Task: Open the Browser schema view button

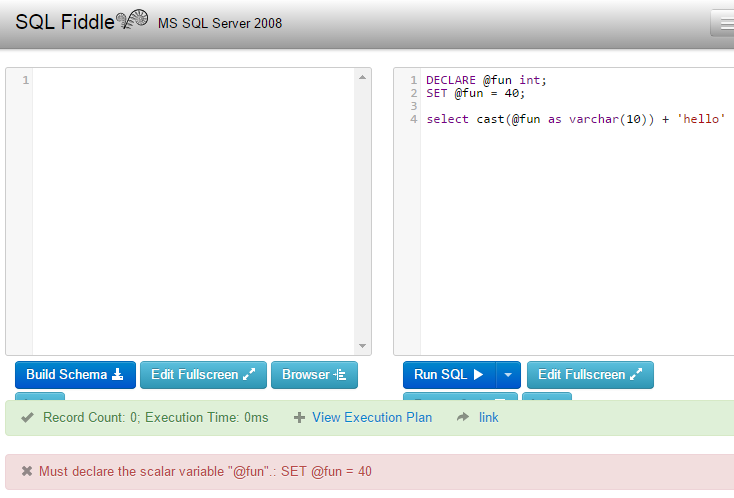Action: pyautogui.click(x=314, y=375)
